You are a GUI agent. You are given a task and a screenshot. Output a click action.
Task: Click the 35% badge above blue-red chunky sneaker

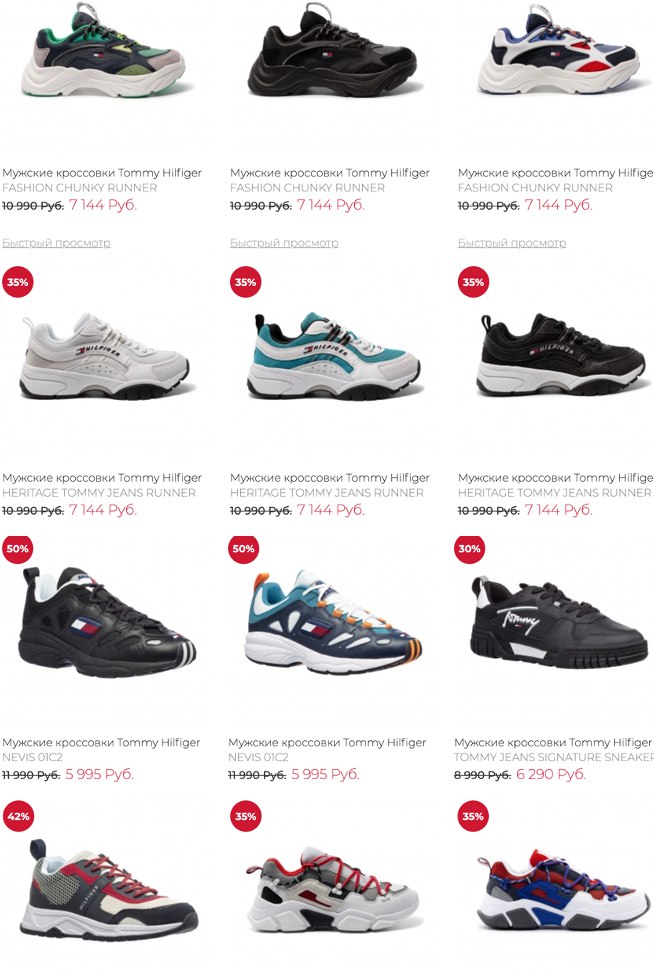click(473, 816)
